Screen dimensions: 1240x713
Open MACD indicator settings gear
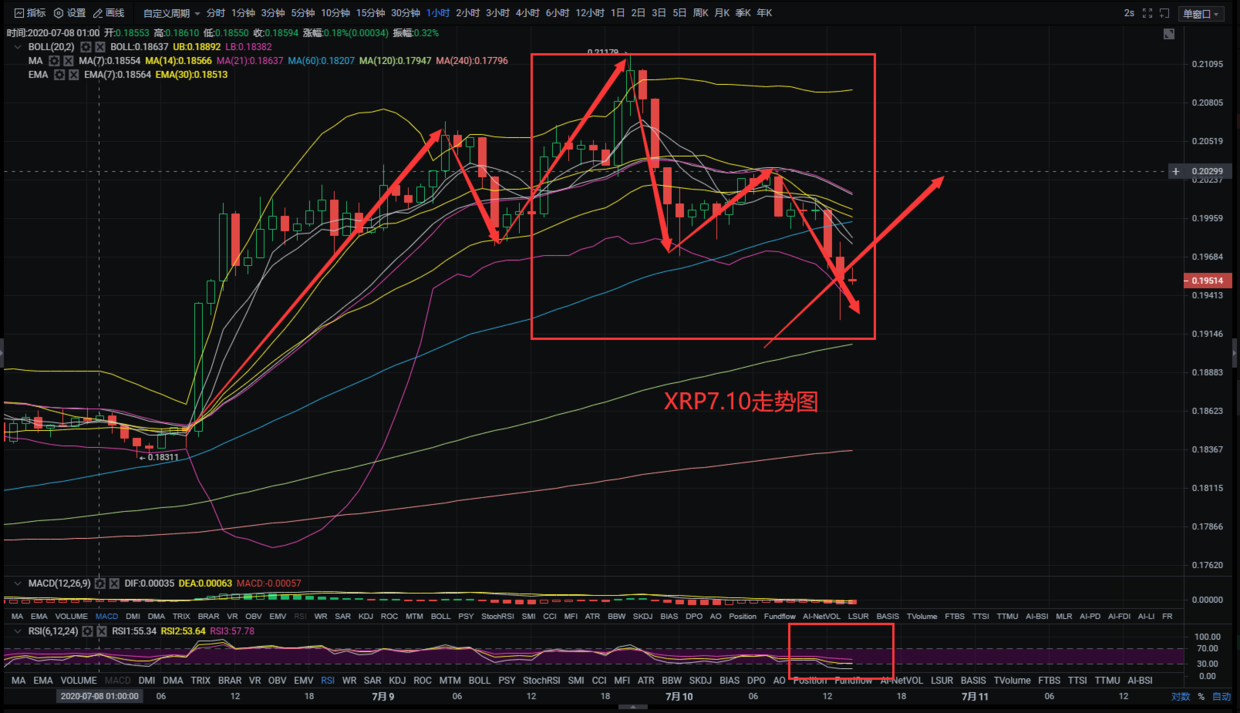tap(100, 583)
